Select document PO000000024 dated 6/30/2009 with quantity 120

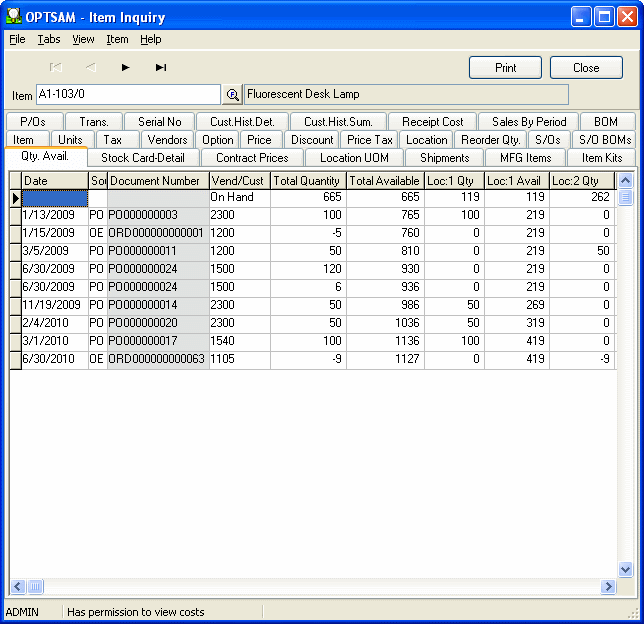[158, 270]
